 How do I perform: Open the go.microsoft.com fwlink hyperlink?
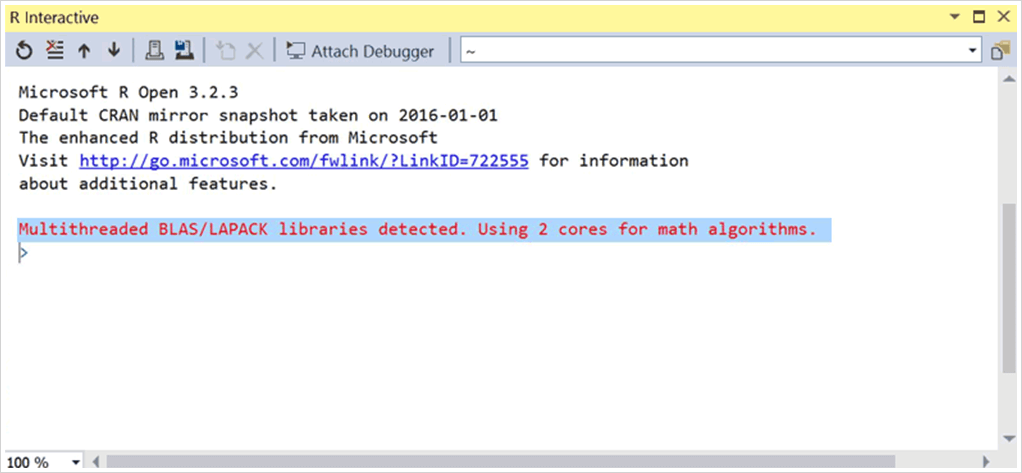(304, 160)
